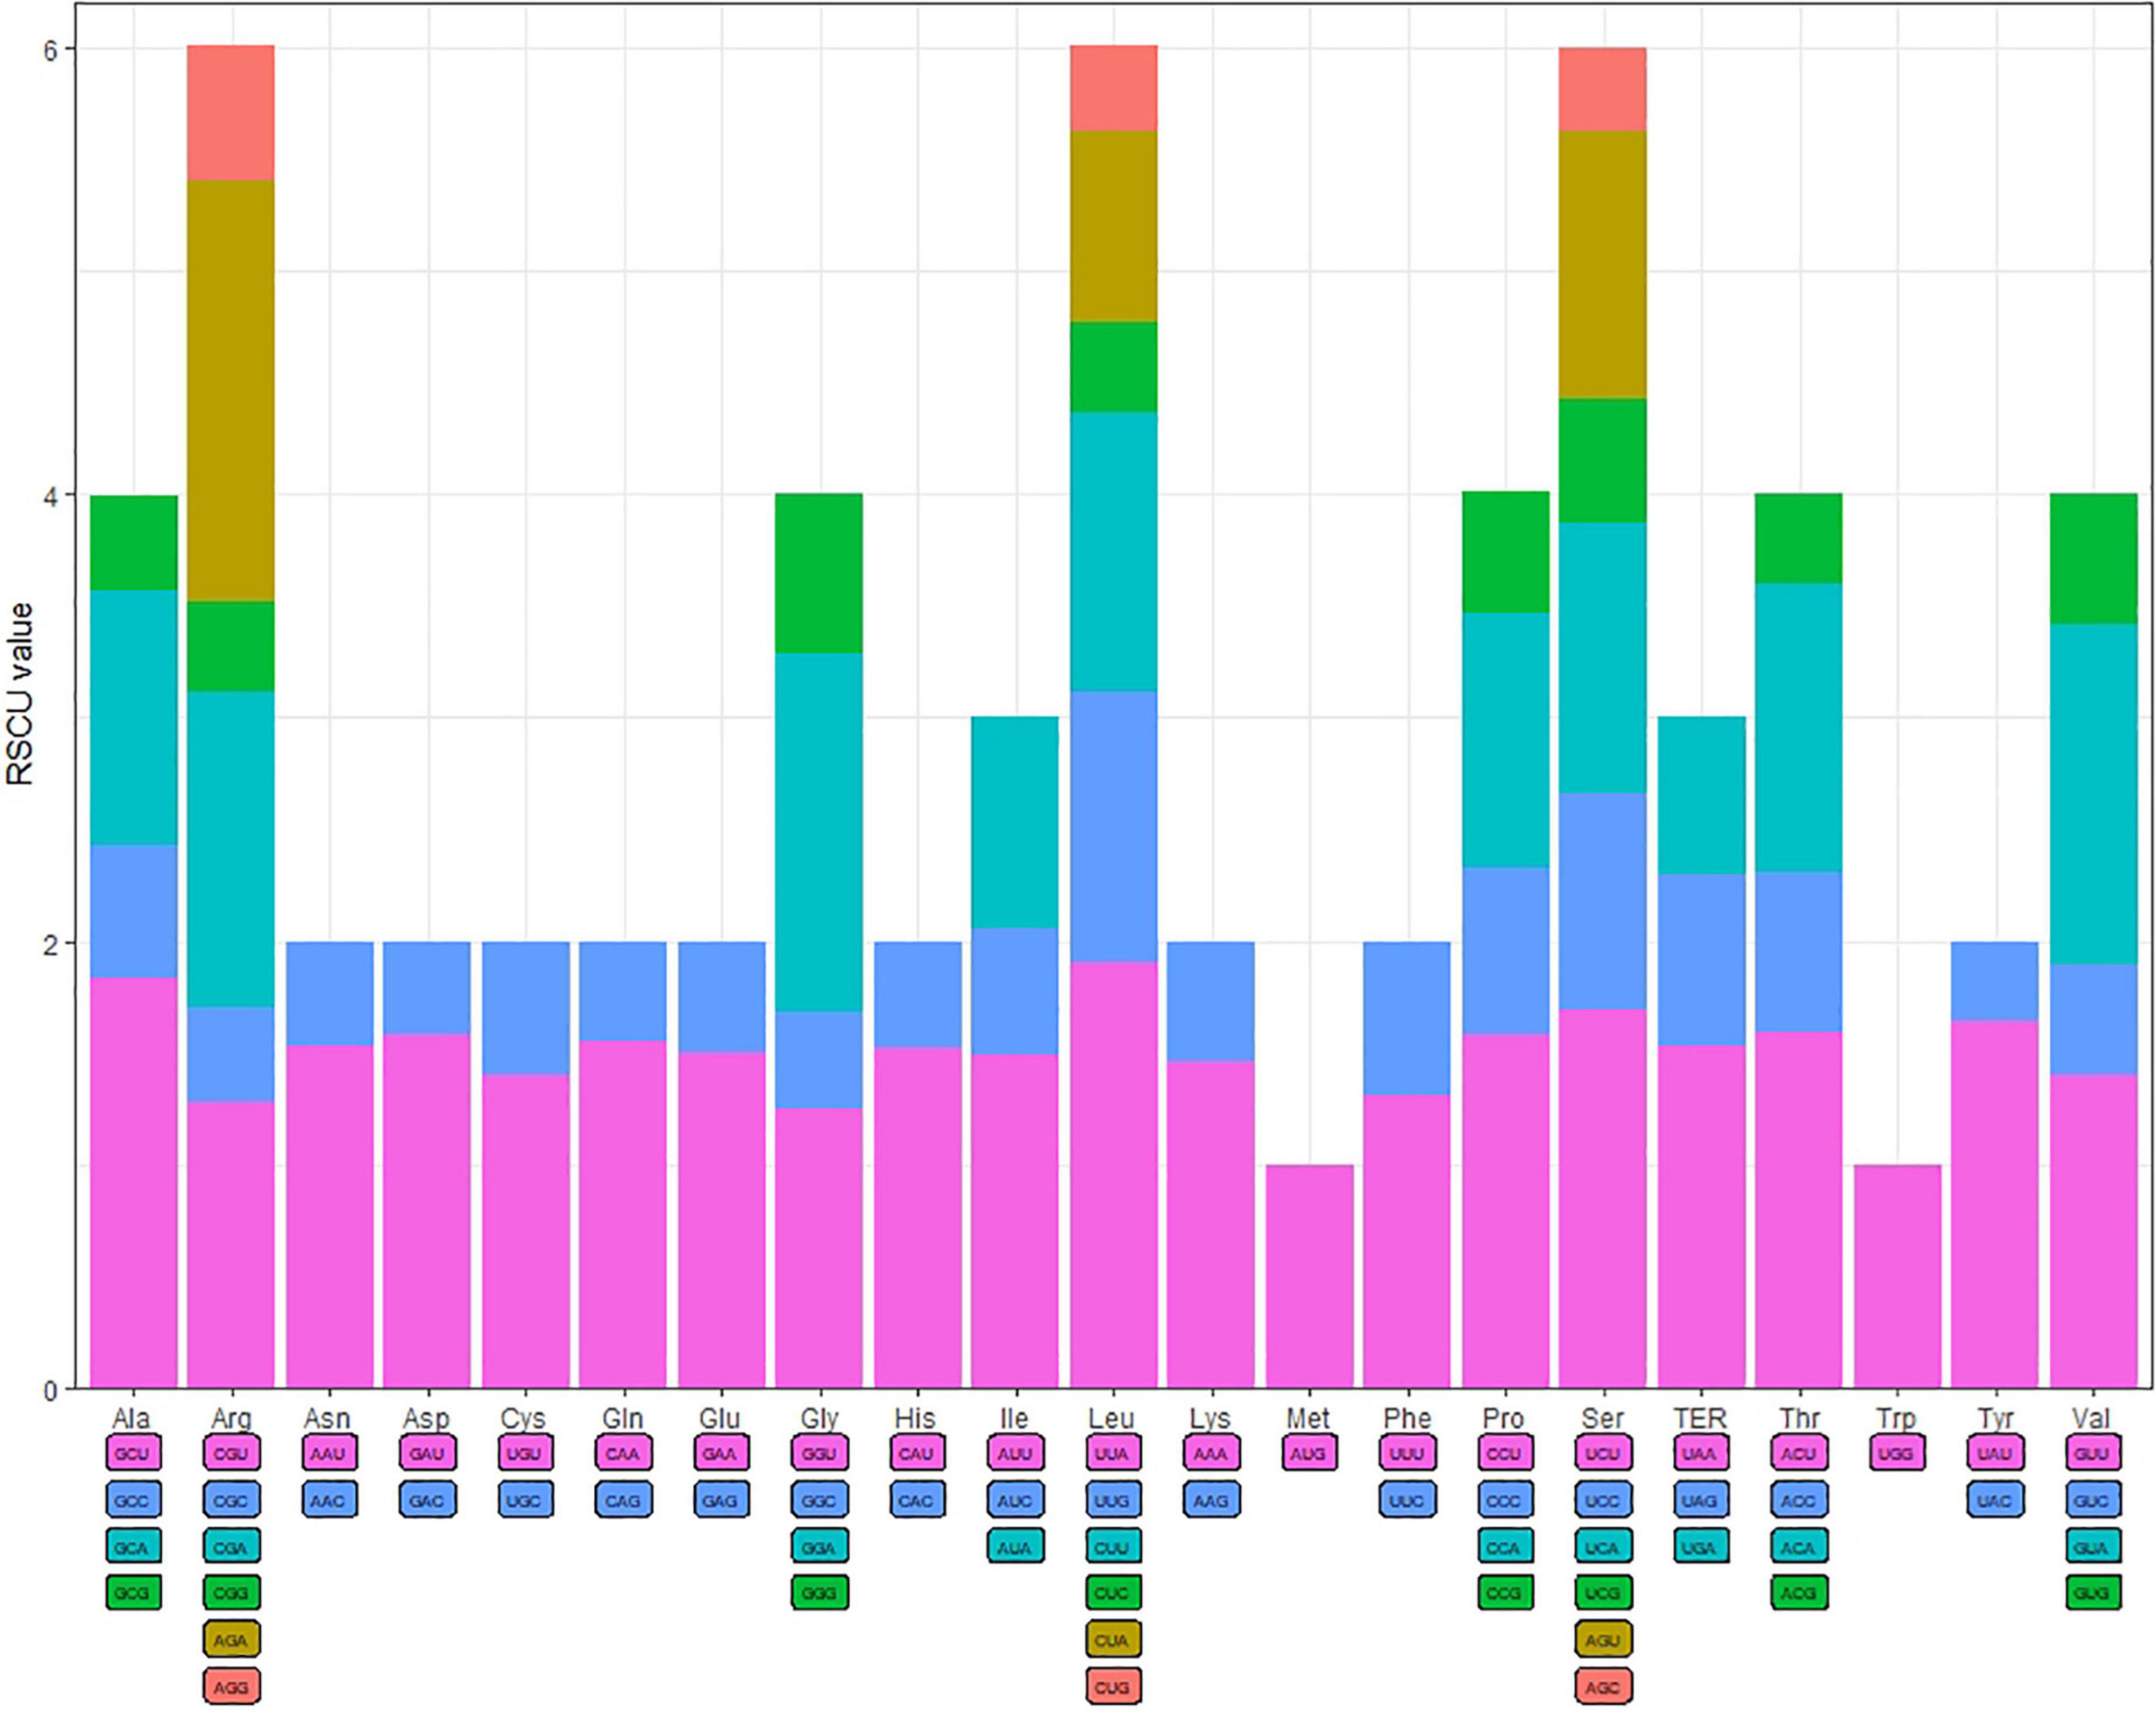Click the olive segment of Ser bar
The width and height of the screenshot is (2156, 1712).
[x=1603, y=265]
